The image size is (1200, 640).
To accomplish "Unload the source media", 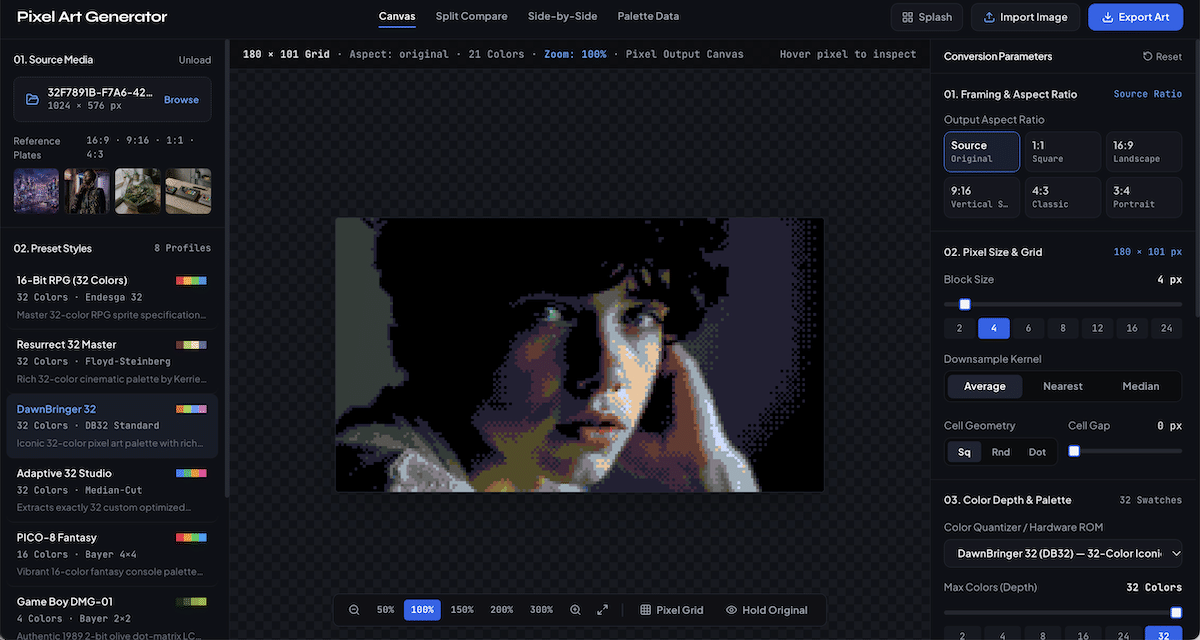I will coord(195,60).
